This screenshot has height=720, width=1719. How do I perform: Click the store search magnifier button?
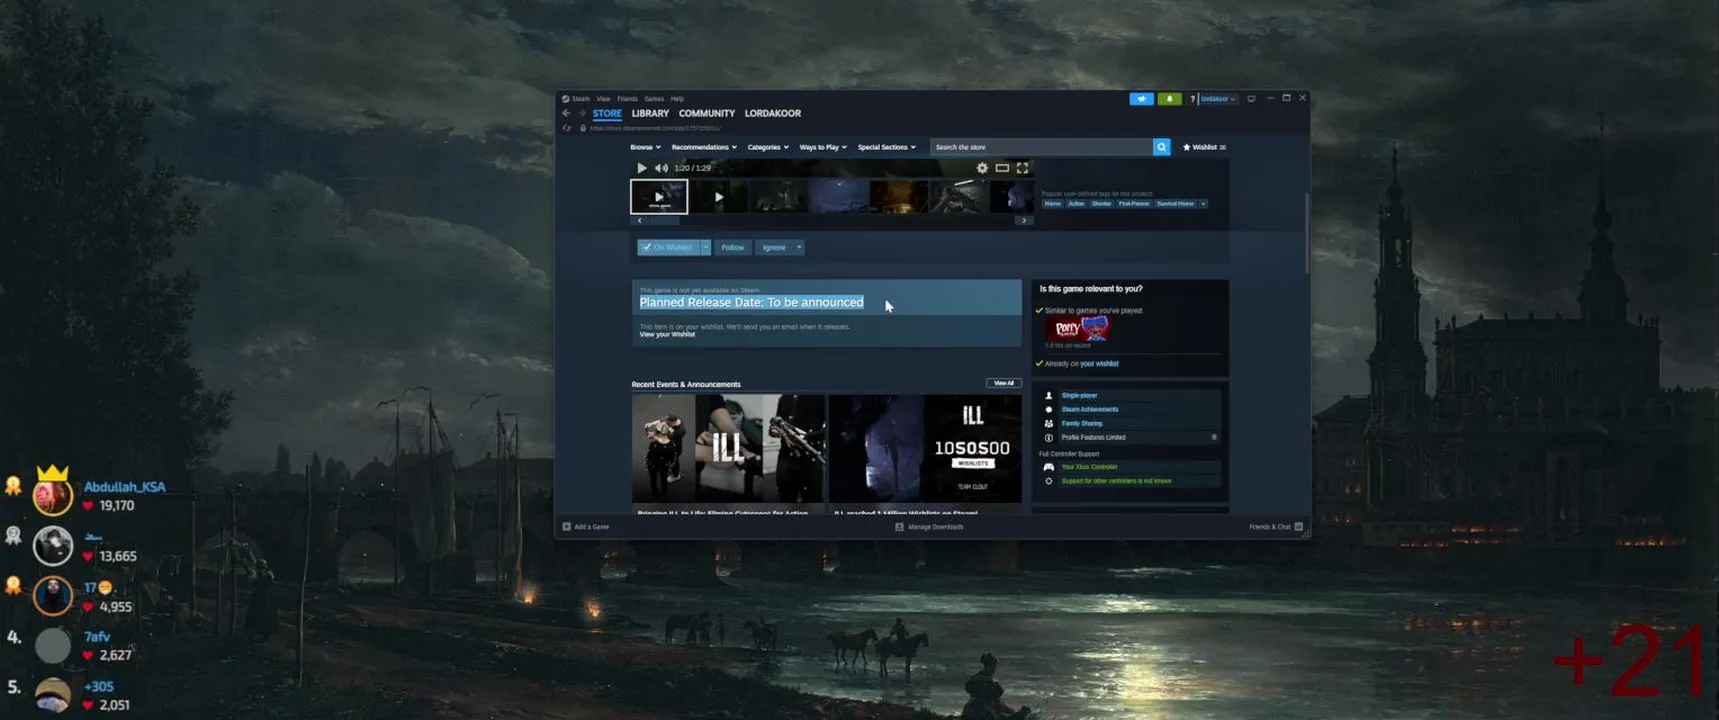pyautogui.click(x=1161, y=147)
